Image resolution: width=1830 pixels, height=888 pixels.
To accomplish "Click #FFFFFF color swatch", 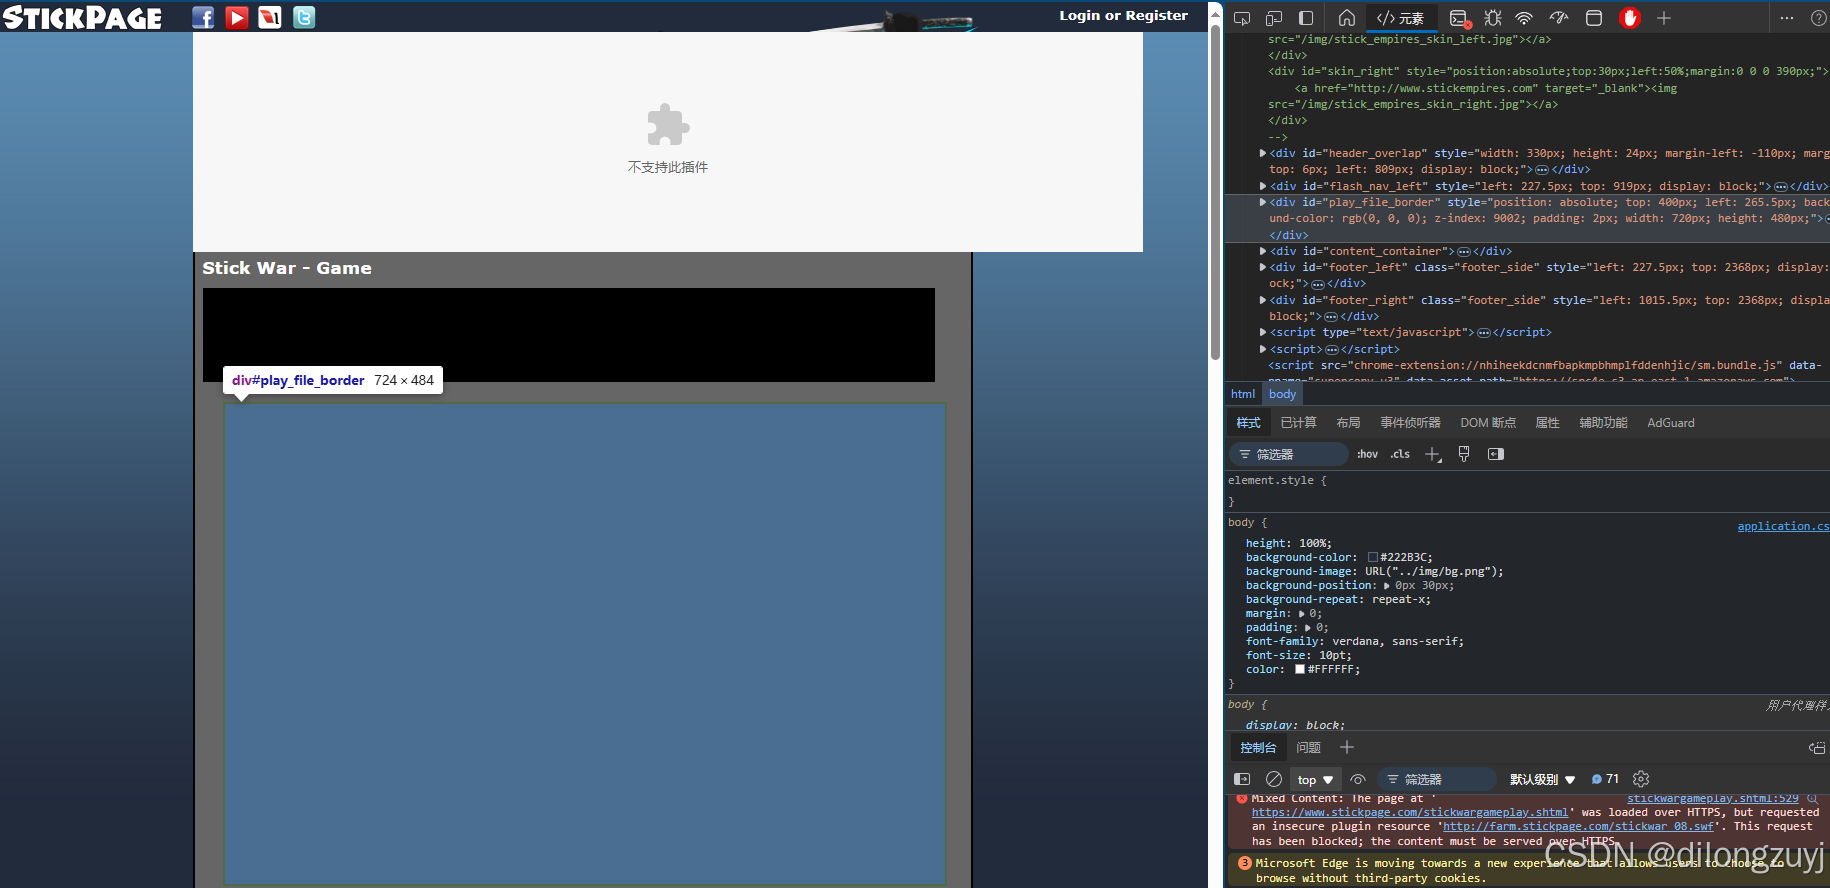I will [1300, 670].
